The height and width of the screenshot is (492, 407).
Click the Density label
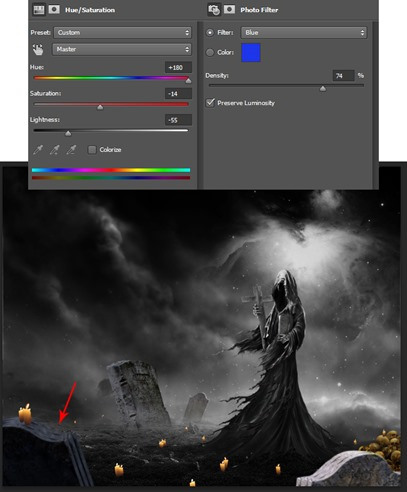(217, 76)
